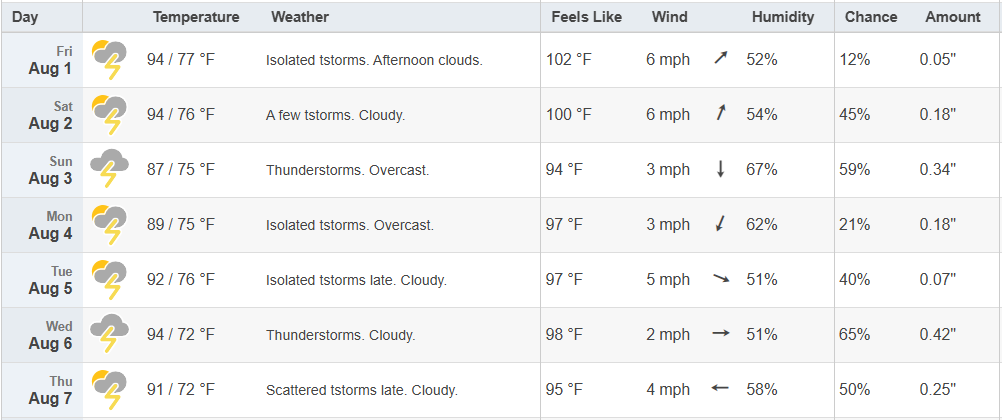Screen dimensions: 1002x420
Task: Click the 65% chance value for Aug 6
Action: pyautogui.click(x=854, y=334)
